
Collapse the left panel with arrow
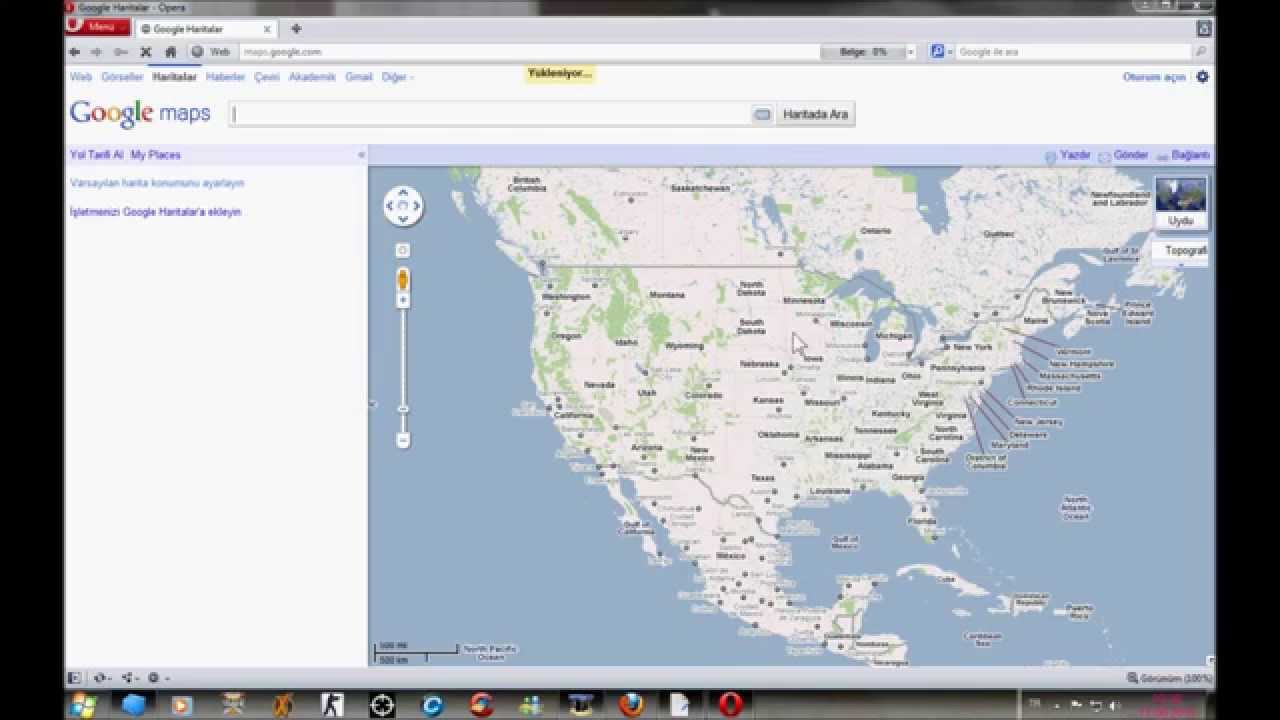tap(361, 155)
